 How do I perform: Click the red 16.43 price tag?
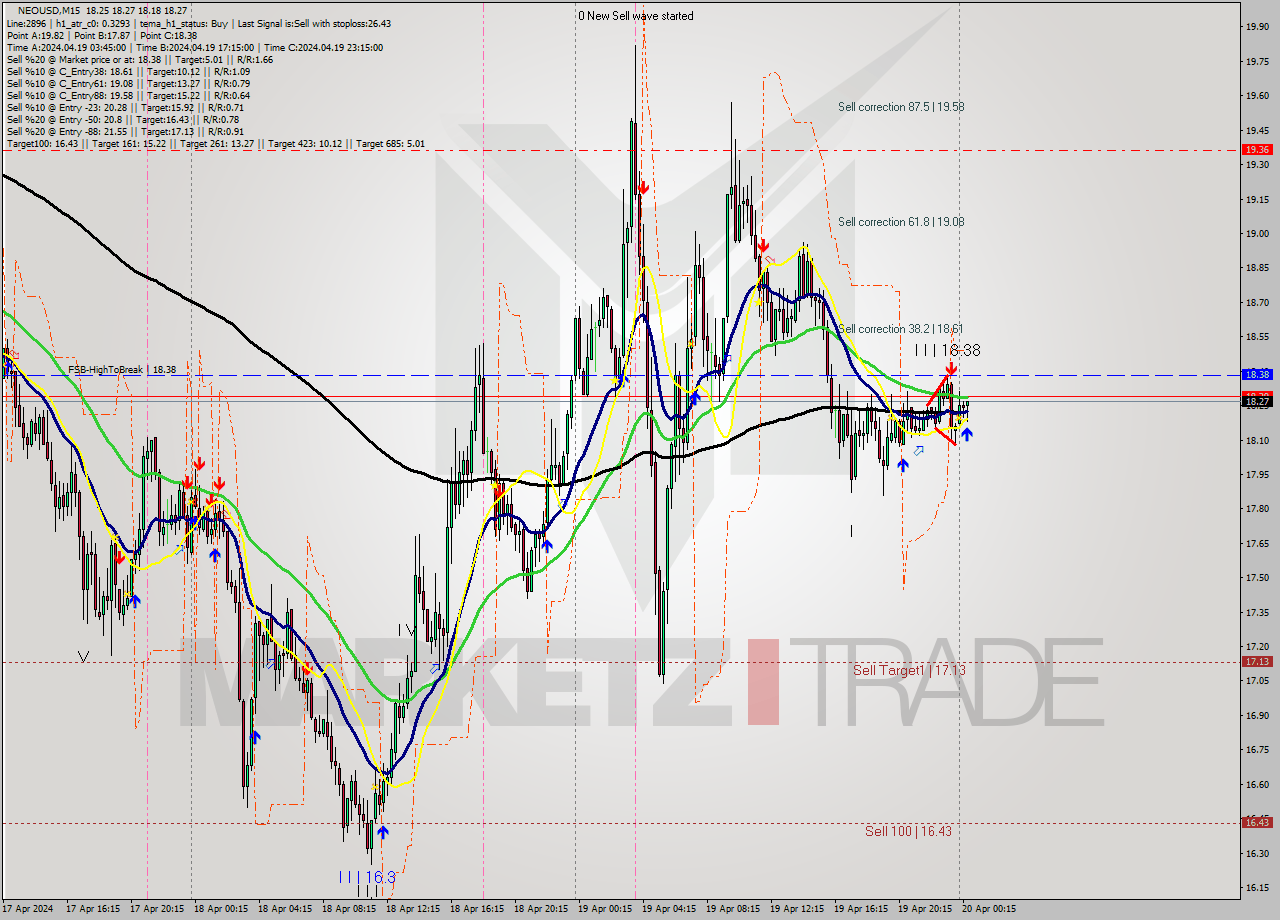1257,822
